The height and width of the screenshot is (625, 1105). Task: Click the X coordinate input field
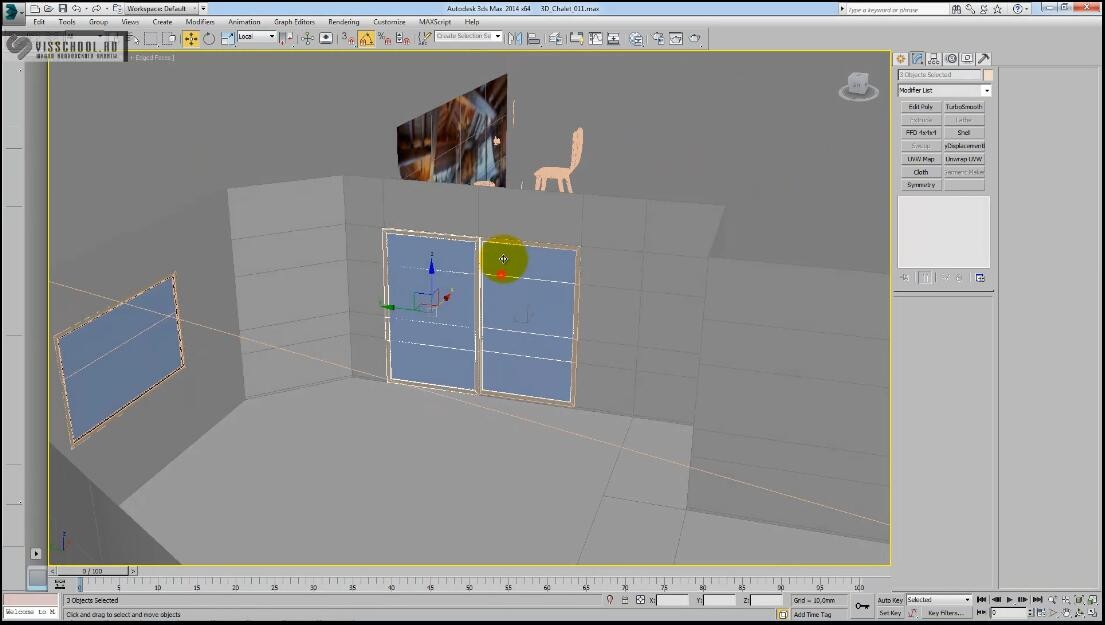coord(672,600)
